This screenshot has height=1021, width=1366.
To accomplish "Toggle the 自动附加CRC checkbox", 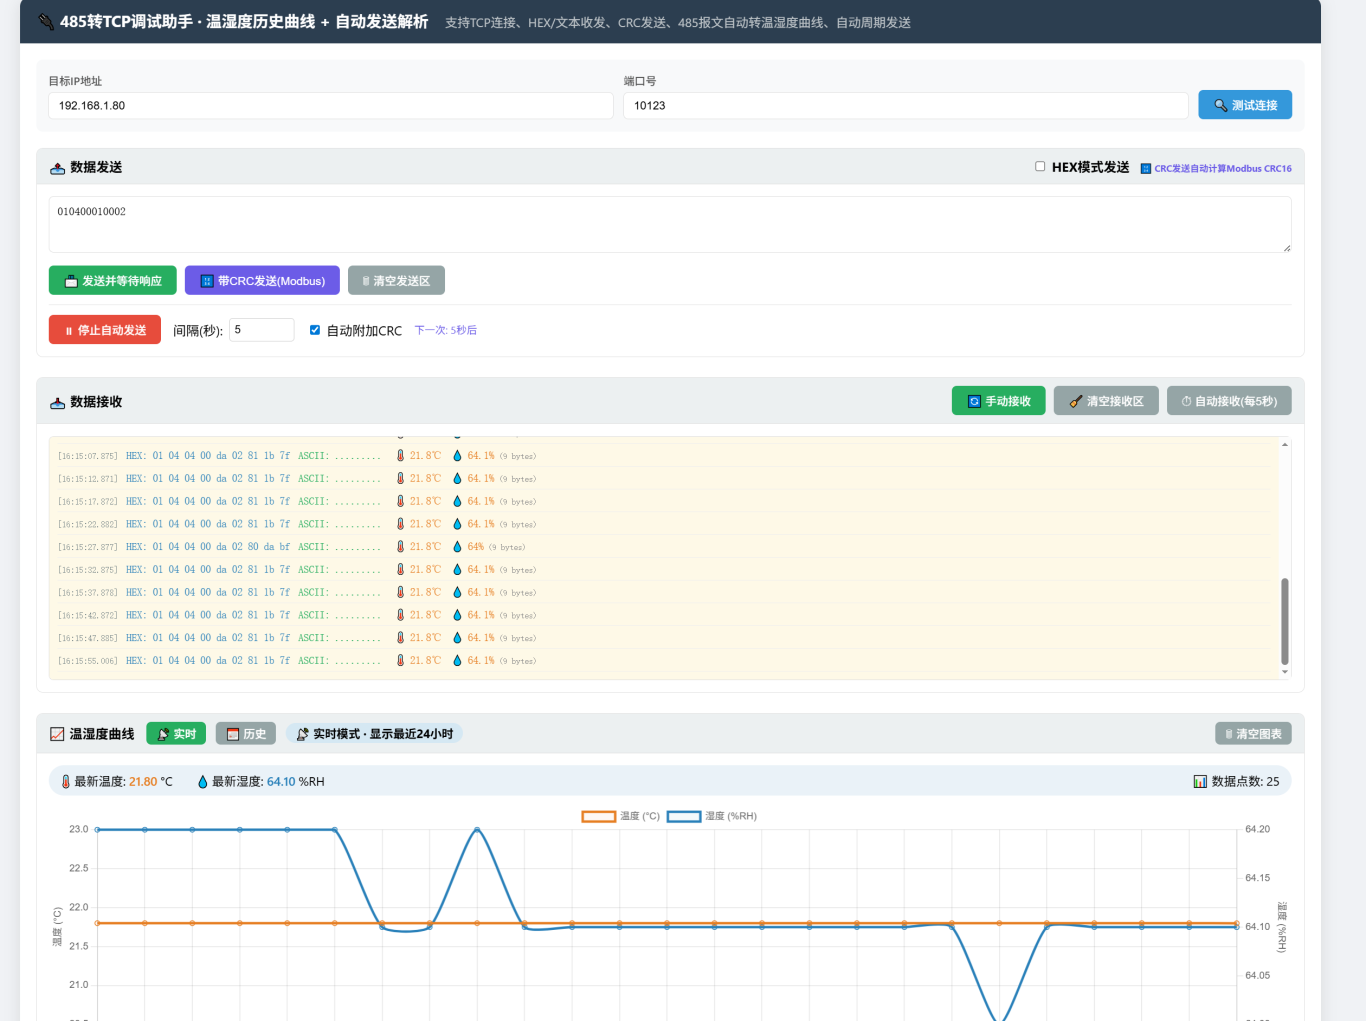I will 315,330.
